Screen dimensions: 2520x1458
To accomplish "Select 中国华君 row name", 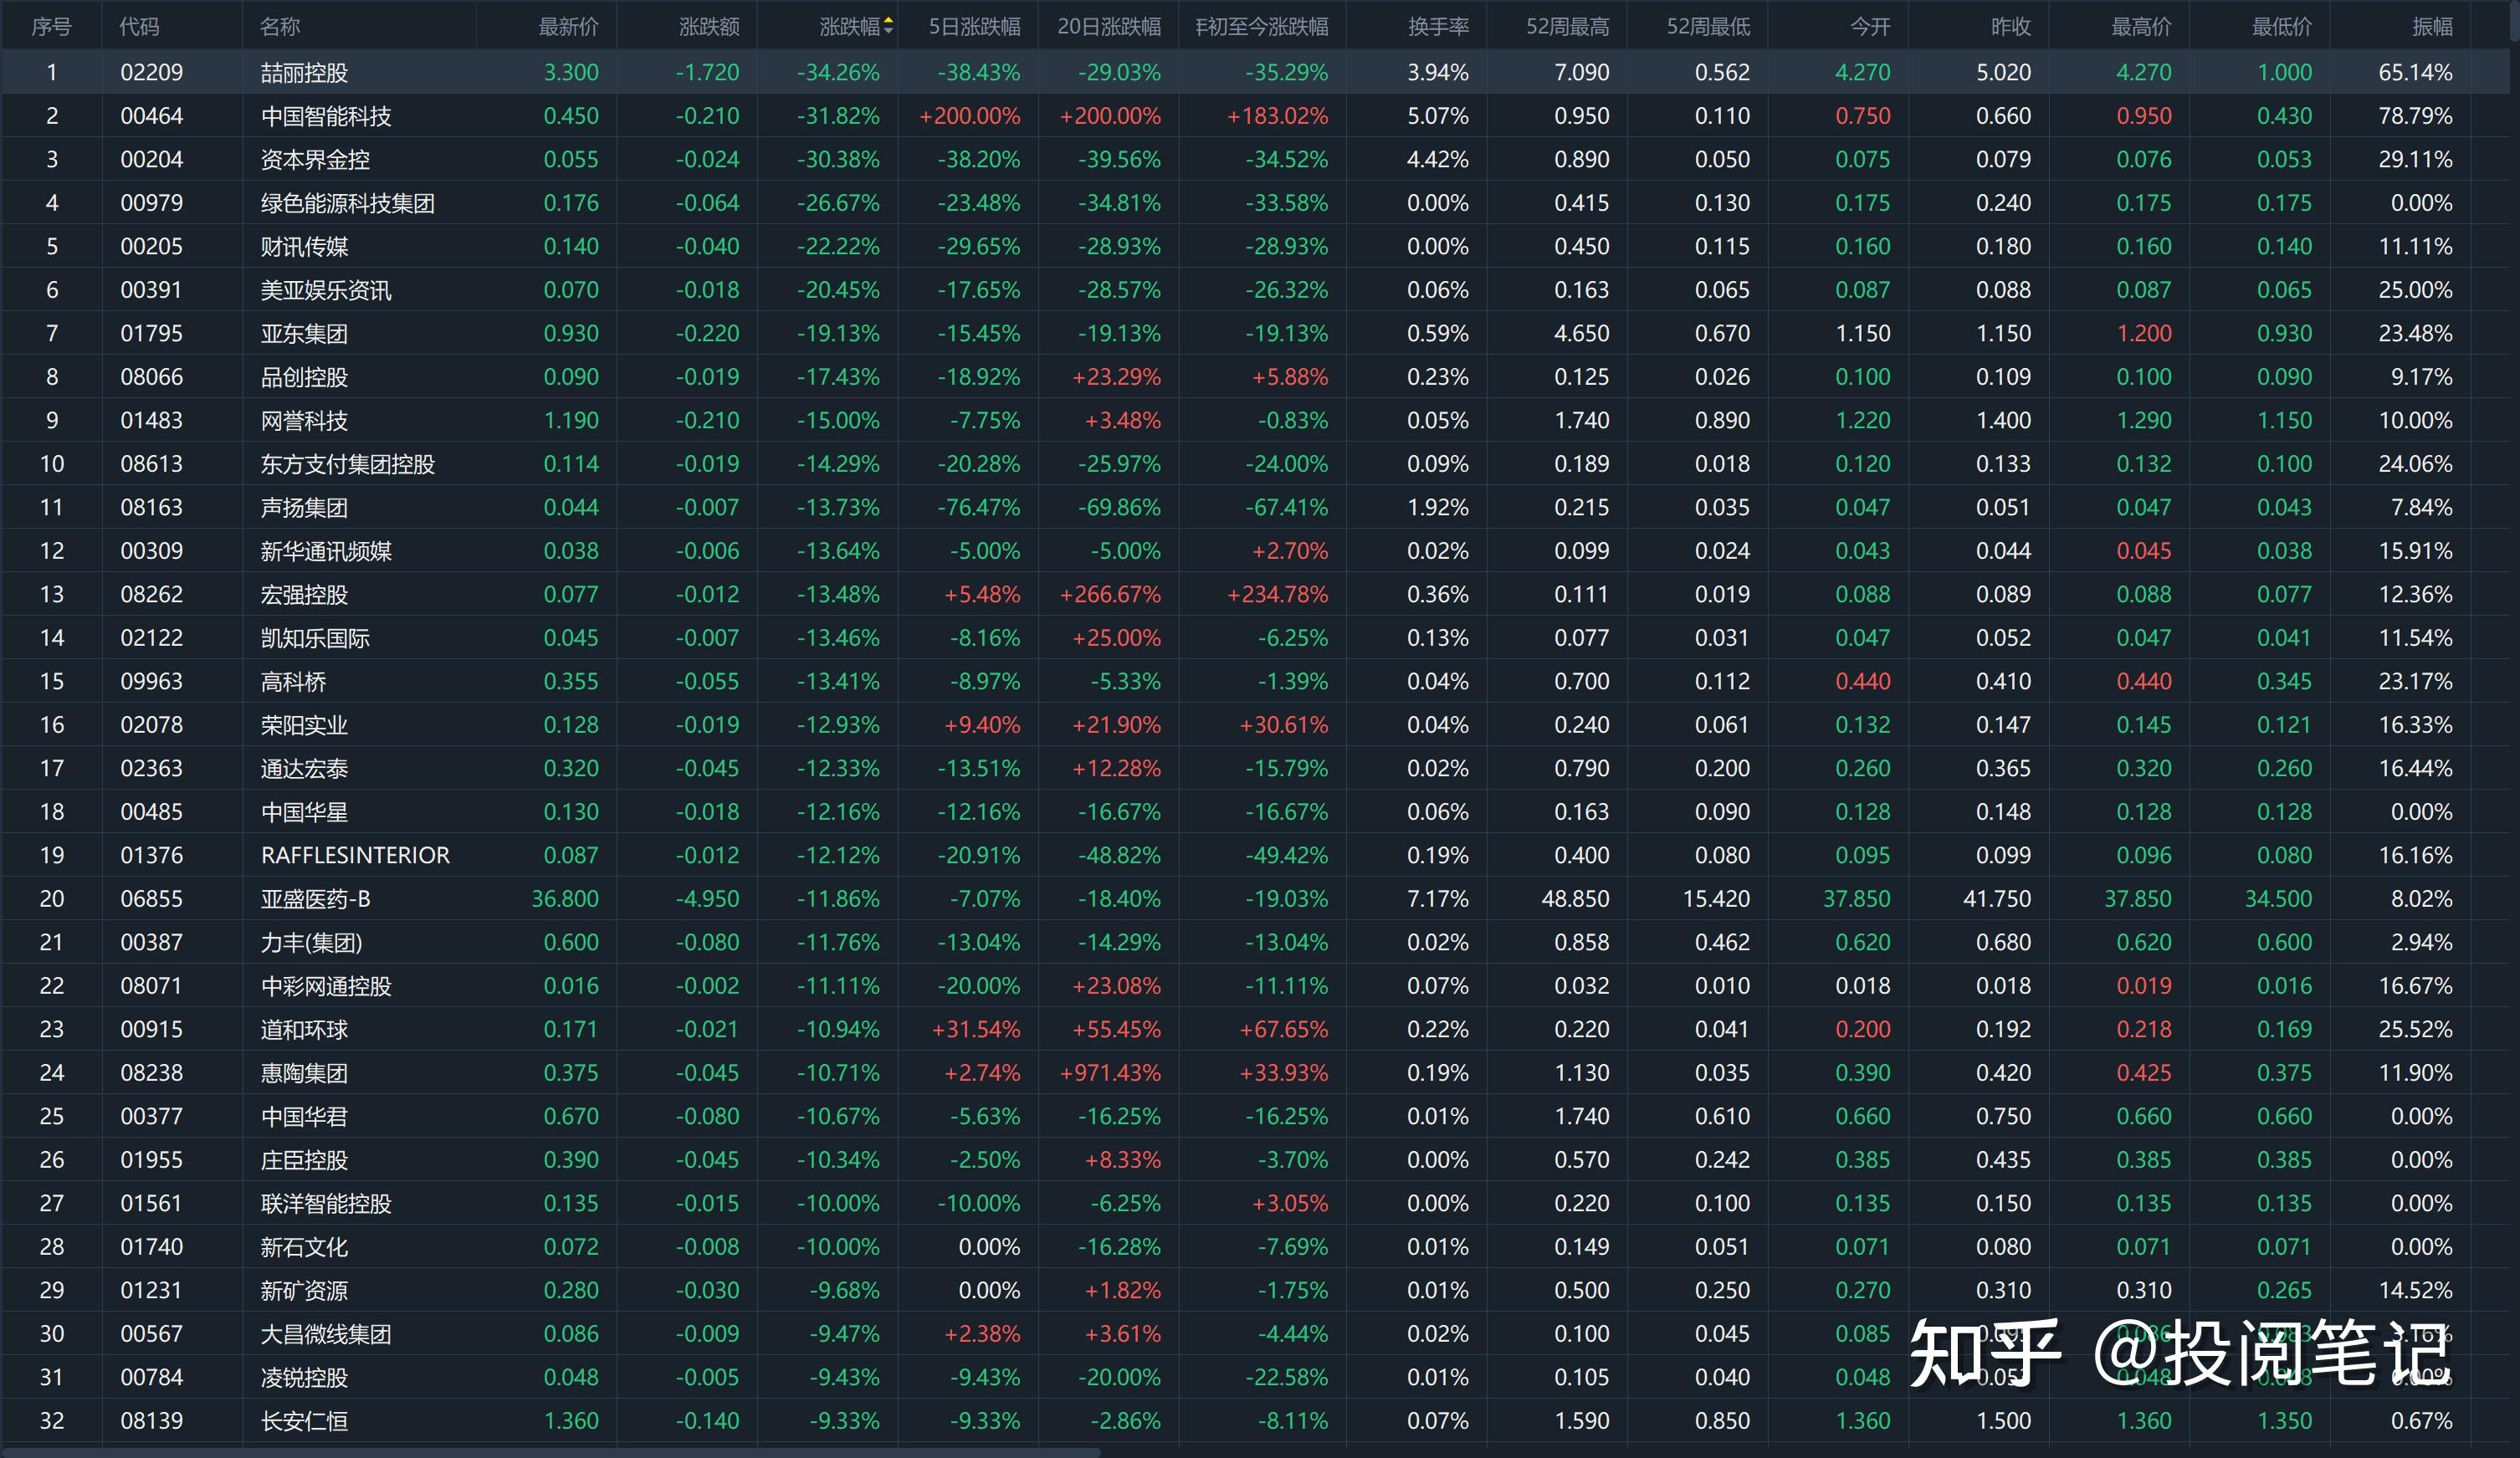I will tap(304, 1116).
